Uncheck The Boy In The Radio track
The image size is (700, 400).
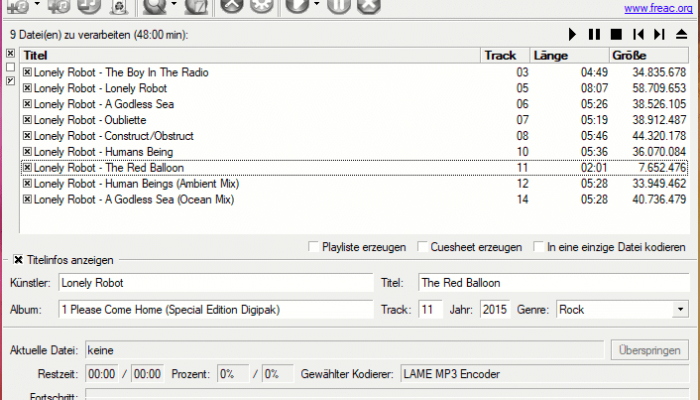point(27,72)
